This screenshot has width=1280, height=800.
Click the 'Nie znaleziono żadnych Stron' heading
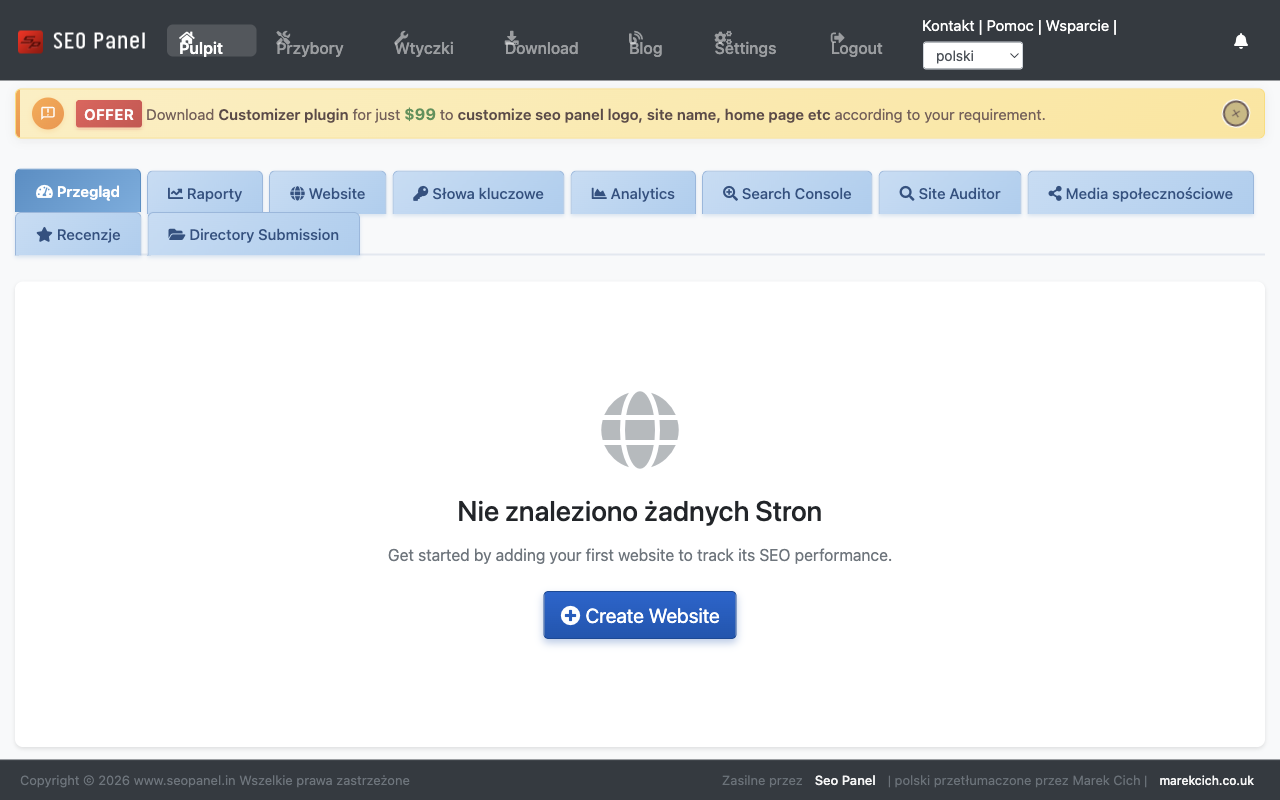coord(640,512)
